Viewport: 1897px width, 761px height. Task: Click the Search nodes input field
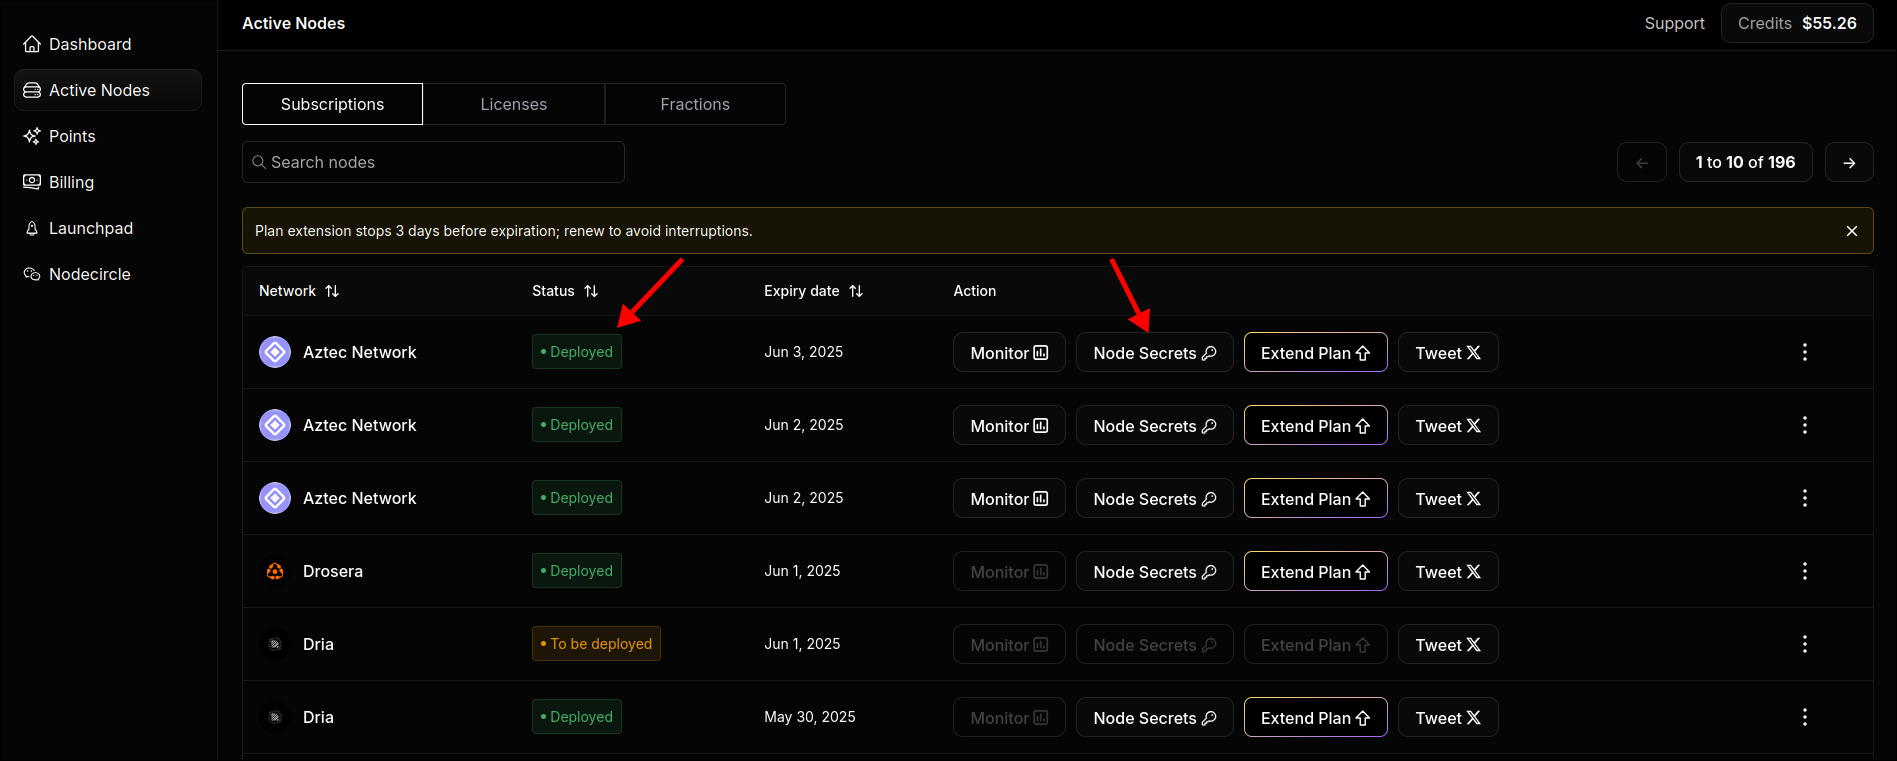(433, 162)
